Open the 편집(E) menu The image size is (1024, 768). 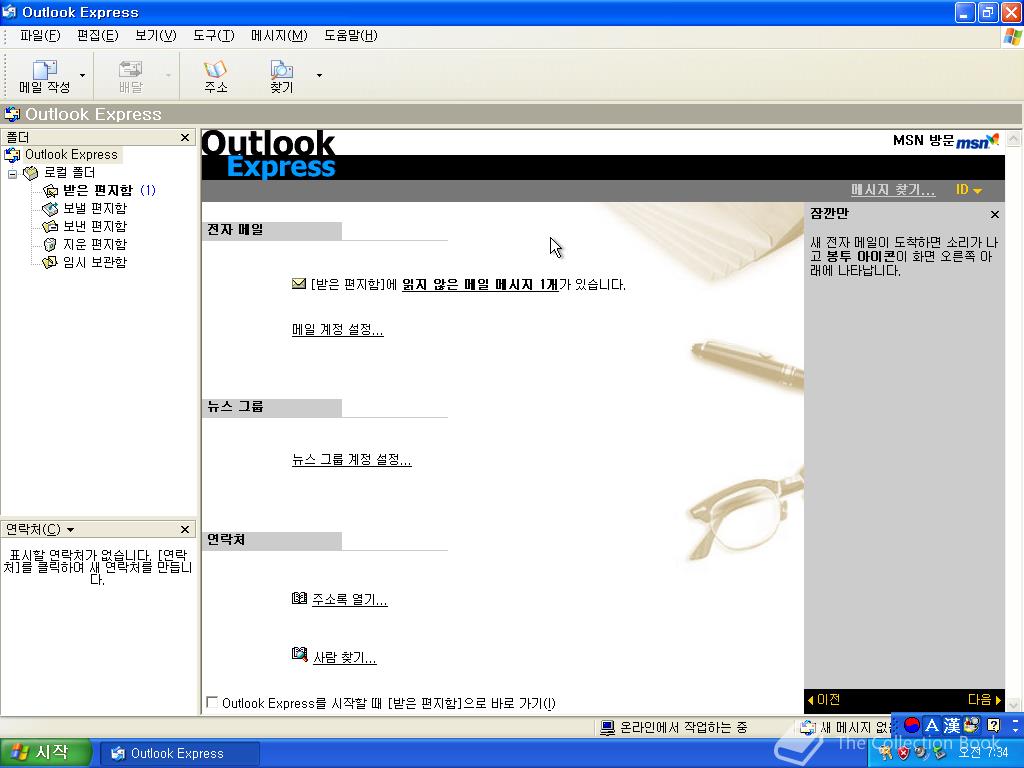tap(97, 36)
